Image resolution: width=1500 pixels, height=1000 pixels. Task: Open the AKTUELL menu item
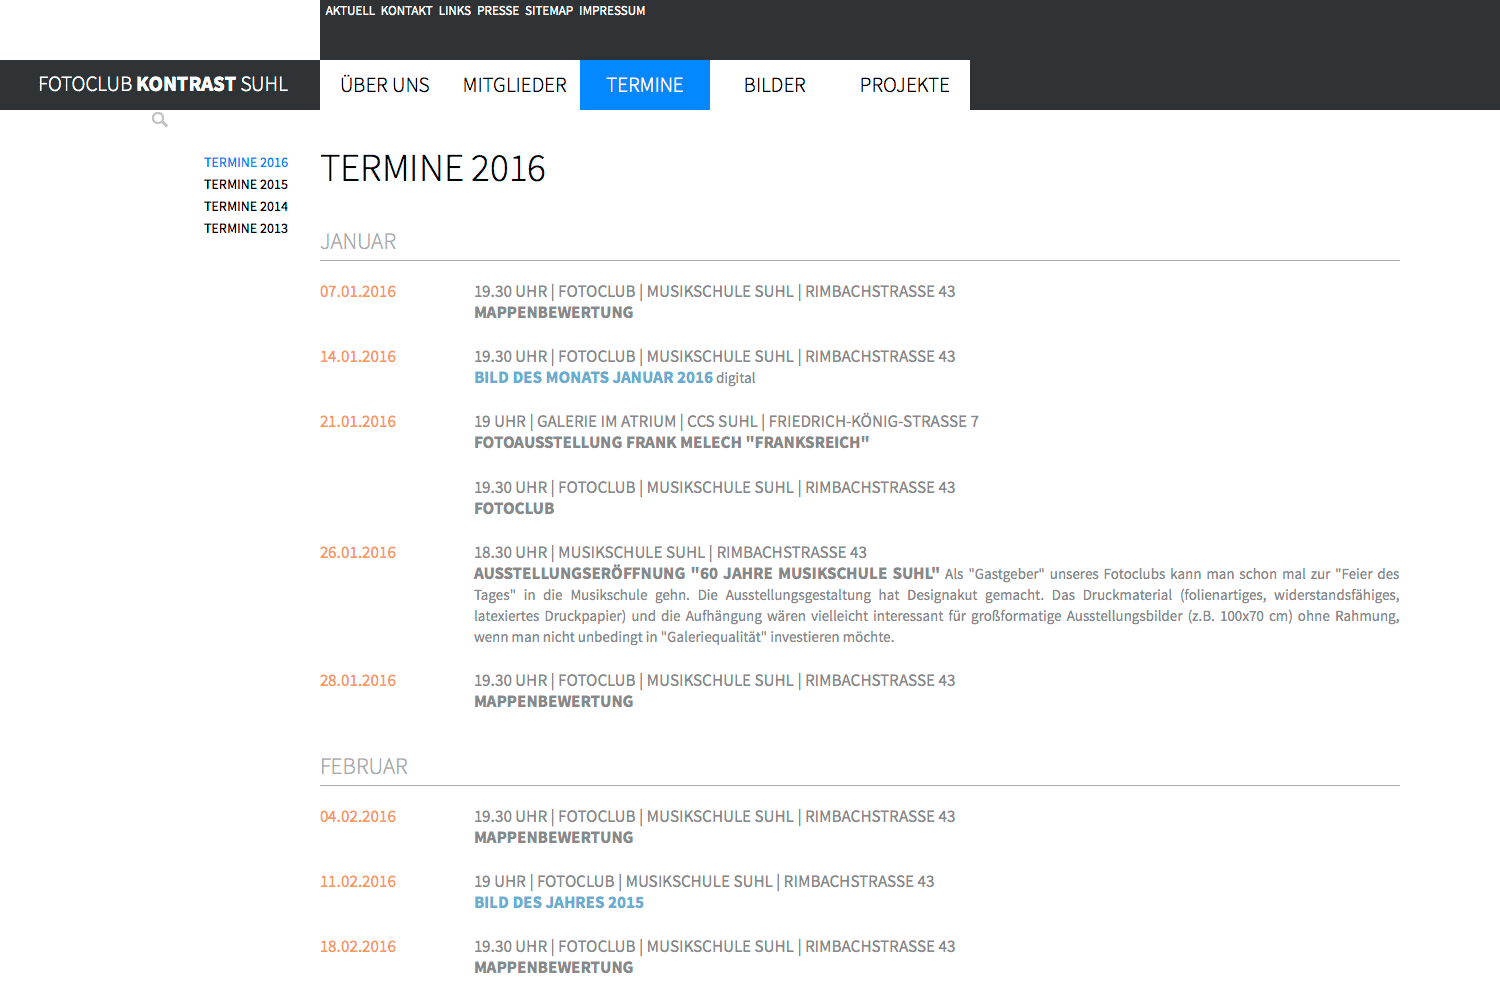point(349,10)
